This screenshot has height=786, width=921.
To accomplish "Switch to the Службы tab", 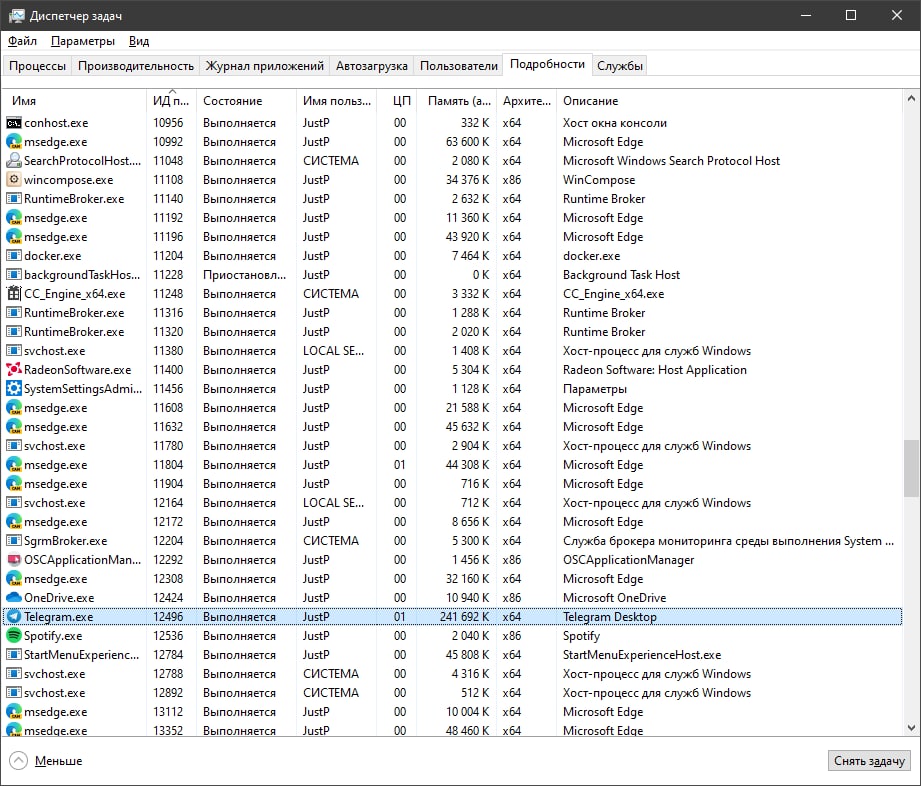I will 620,66.
